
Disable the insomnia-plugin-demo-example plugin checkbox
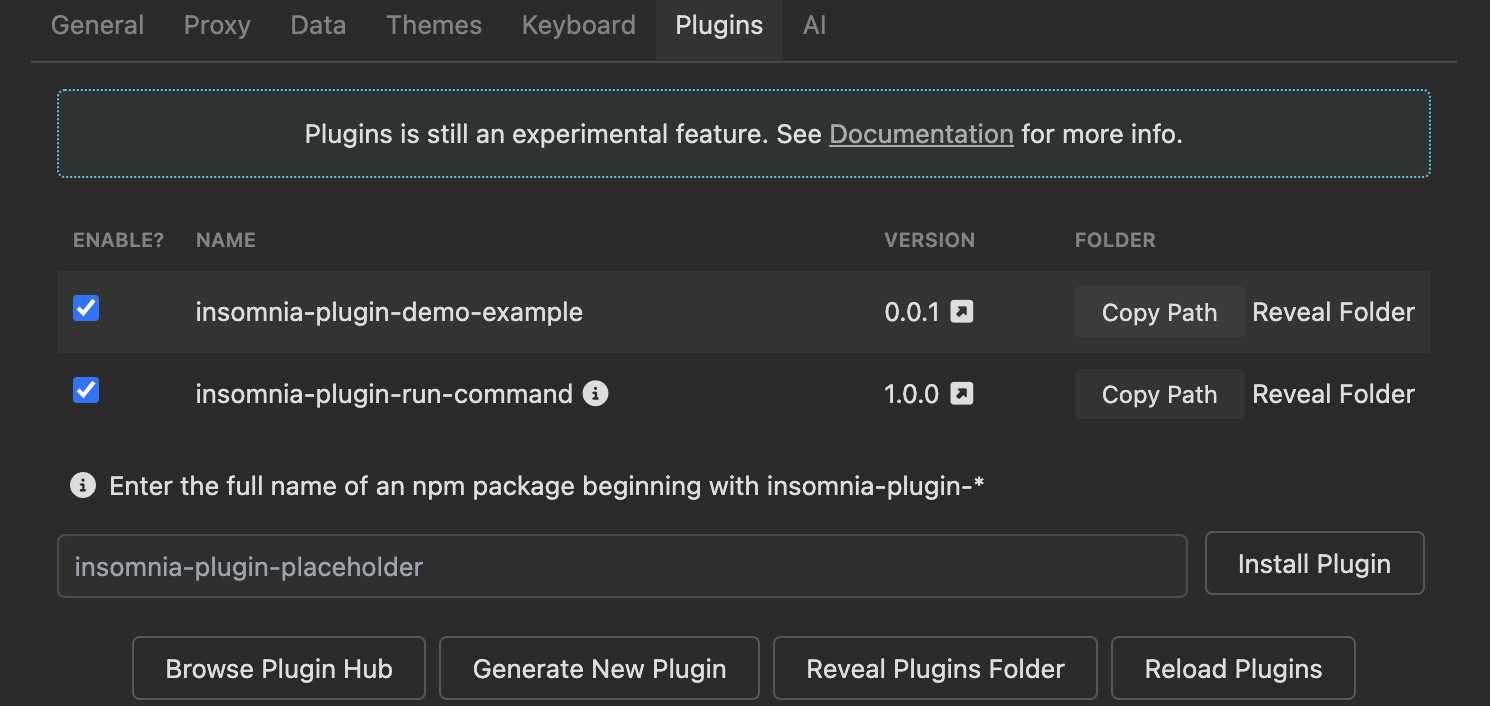click(87, 309)
